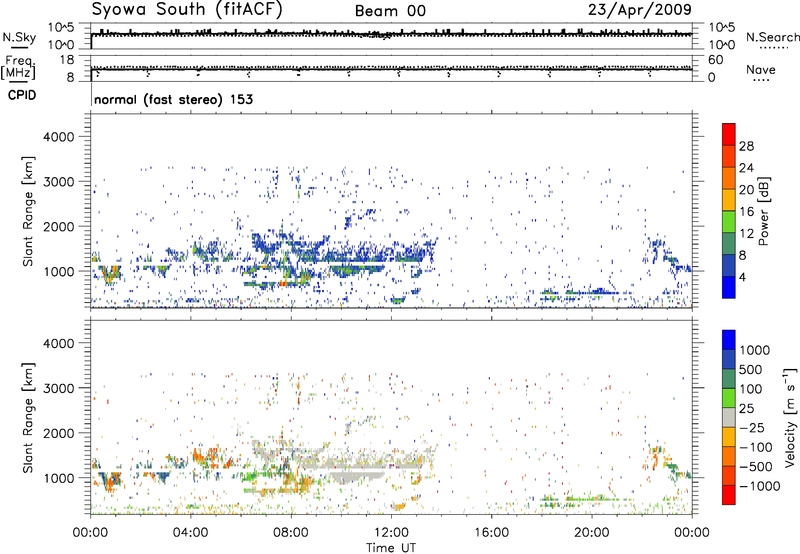Click the date '23/Apr/2009'

pos(640,10)
